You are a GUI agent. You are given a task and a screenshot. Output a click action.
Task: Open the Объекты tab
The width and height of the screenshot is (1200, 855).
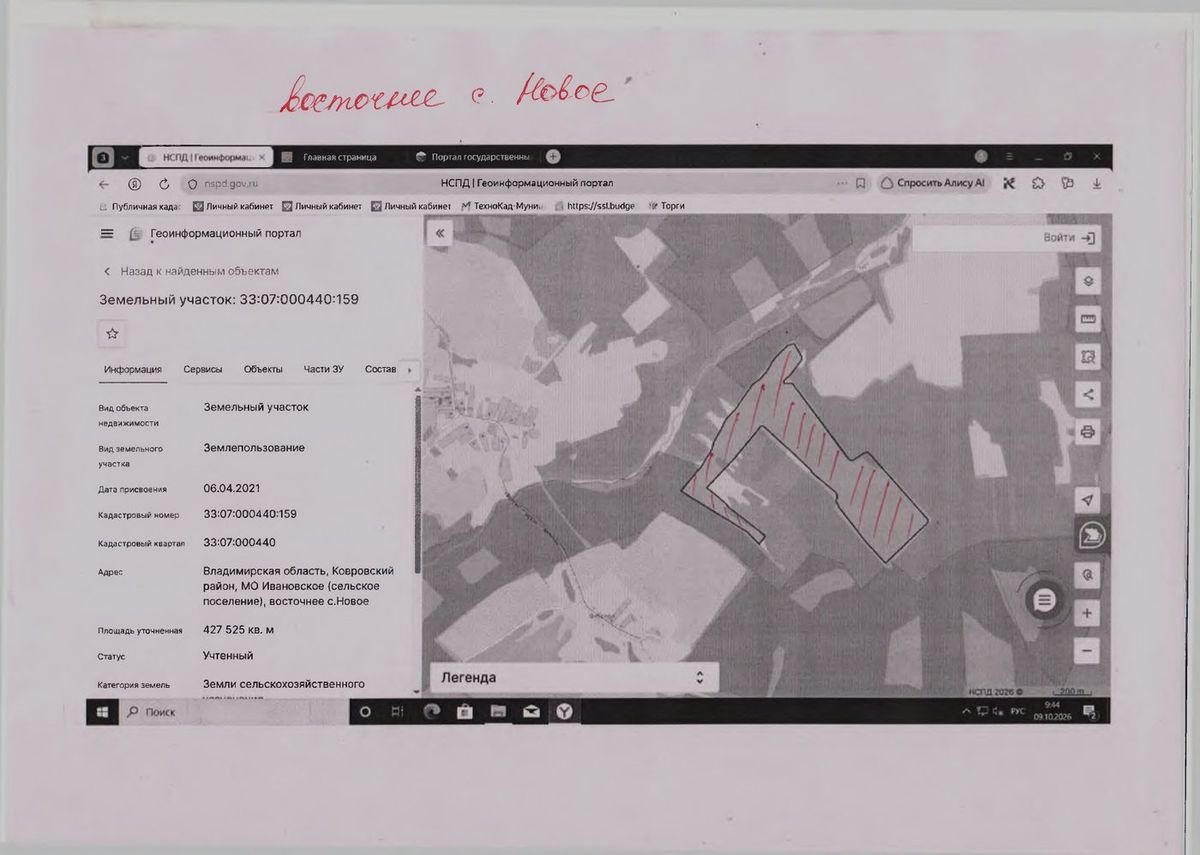click(x=263, y=369)
